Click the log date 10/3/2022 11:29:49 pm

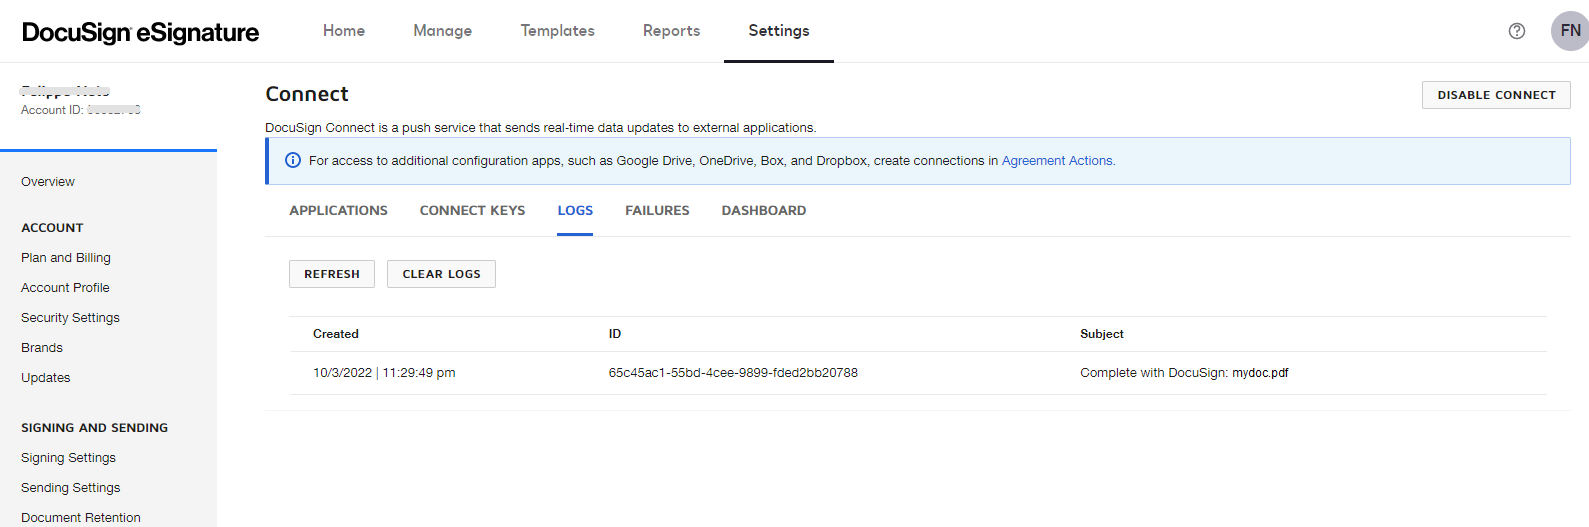coord(384,373)
